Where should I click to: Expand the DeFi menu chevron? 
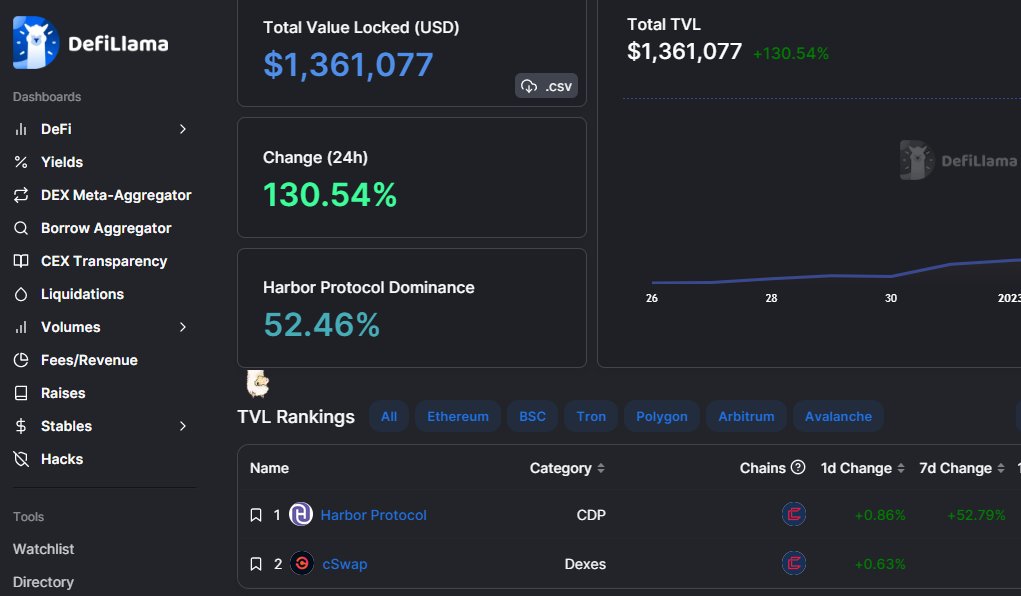click(183, 129)
